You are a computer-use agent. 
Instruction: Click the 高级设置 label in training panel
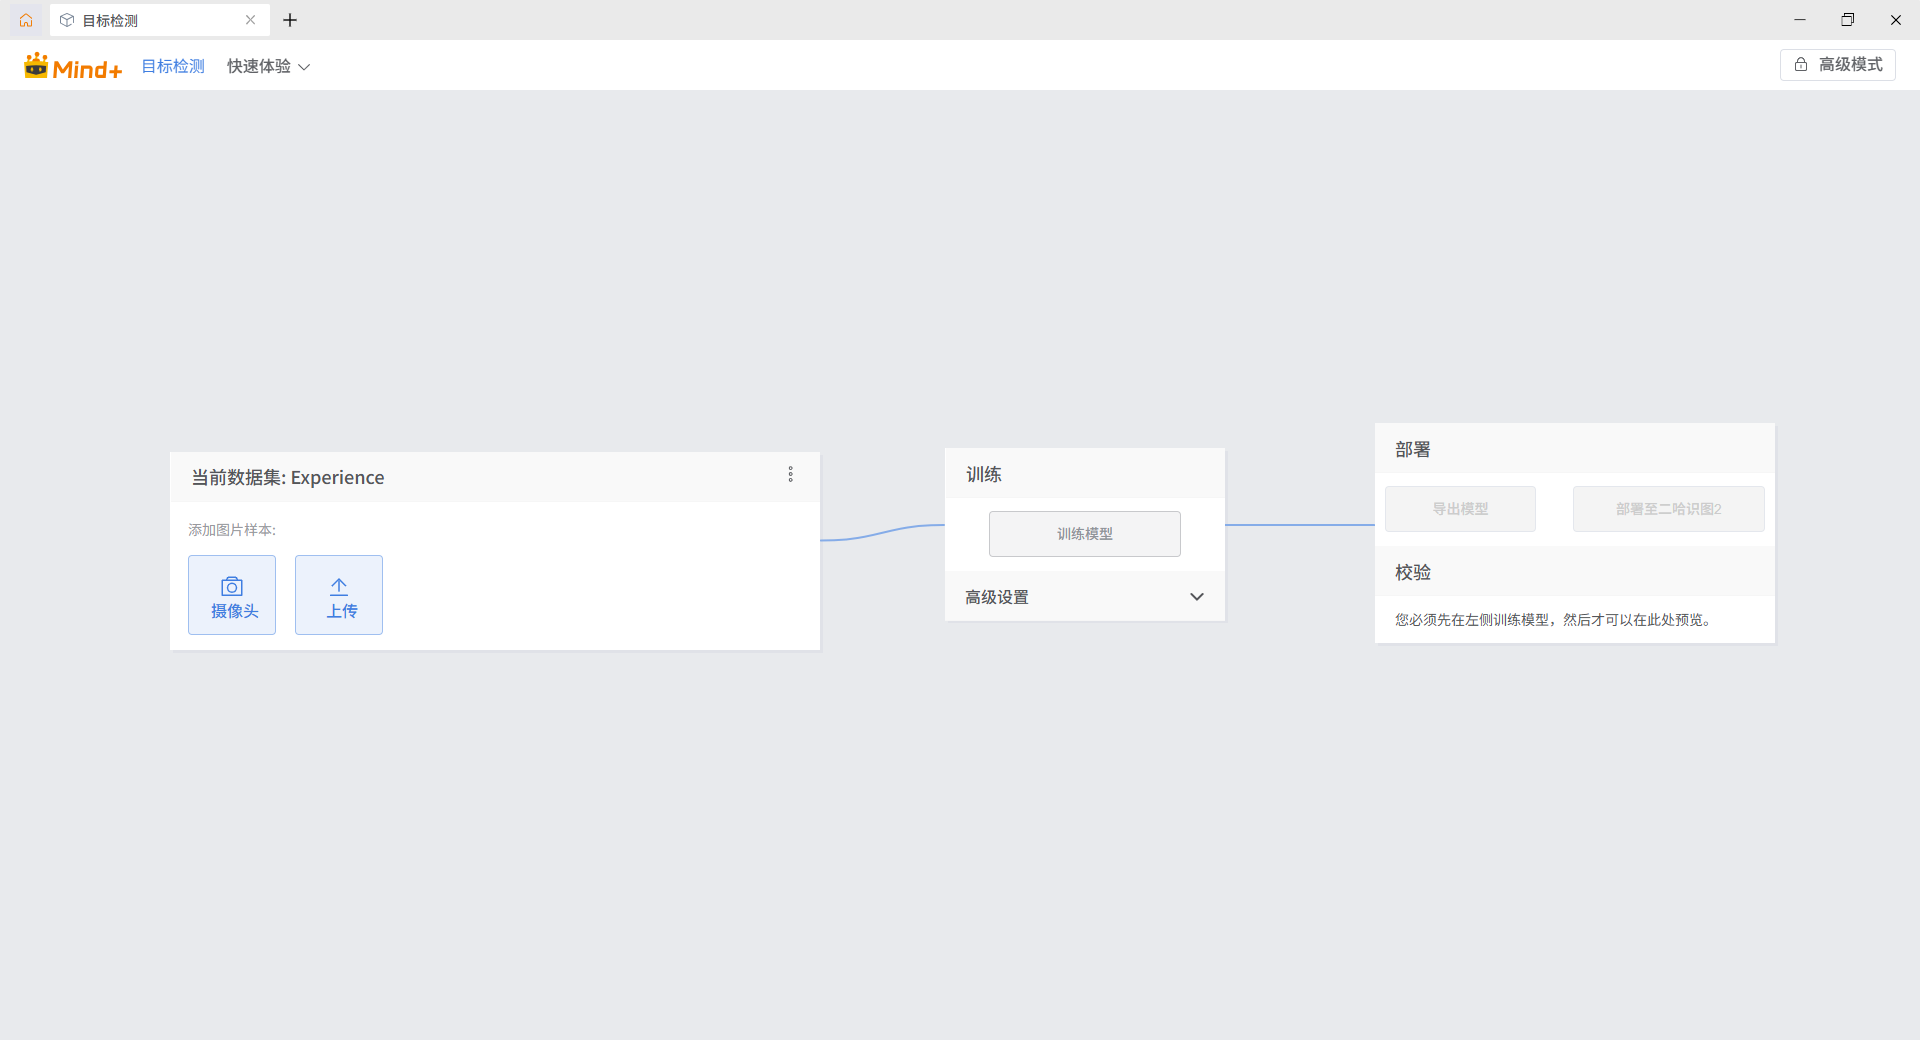[997, 597]
